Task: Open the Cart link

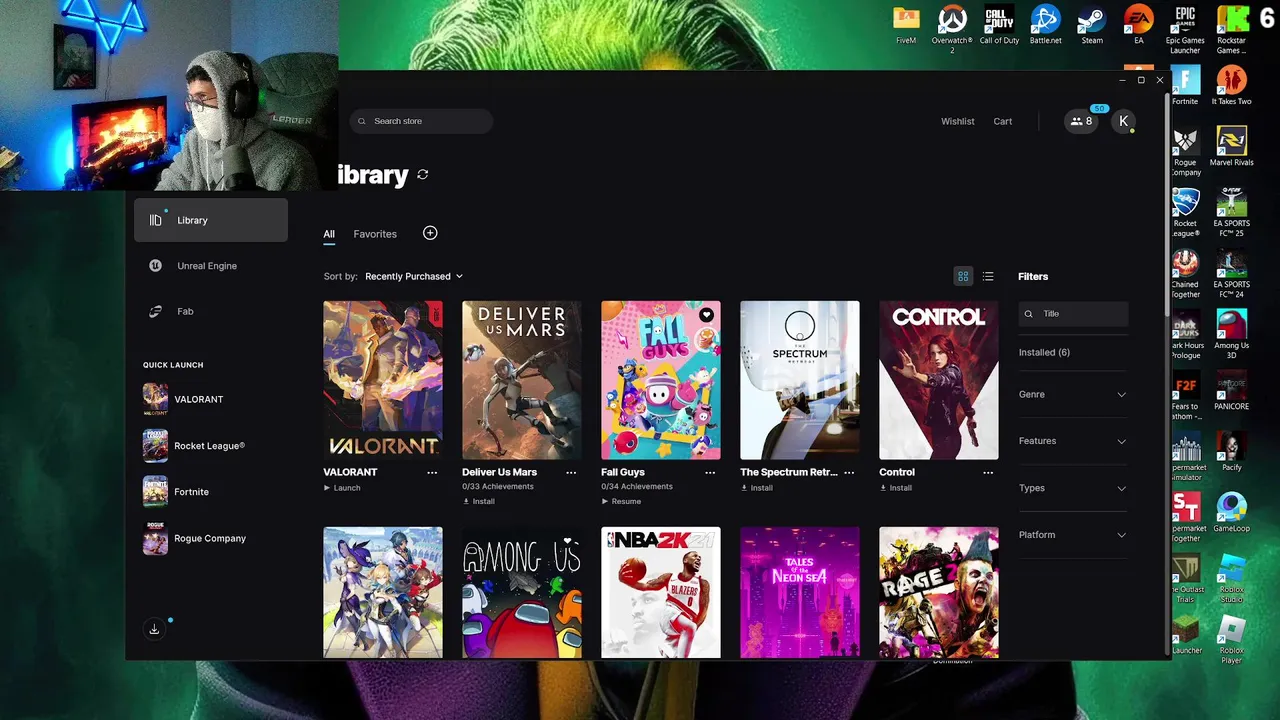Action: click(1003, 121)
